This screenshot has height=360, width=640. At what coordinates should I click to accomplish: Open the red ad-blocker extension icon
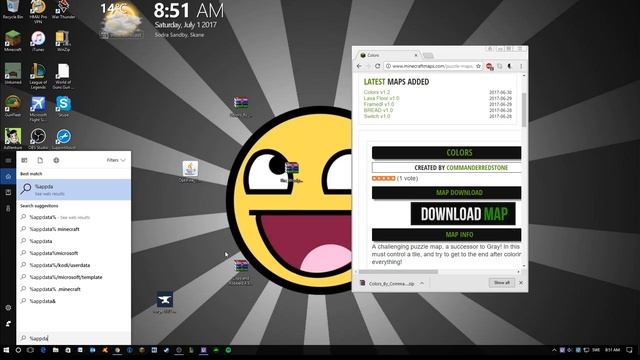pos(489,66)
